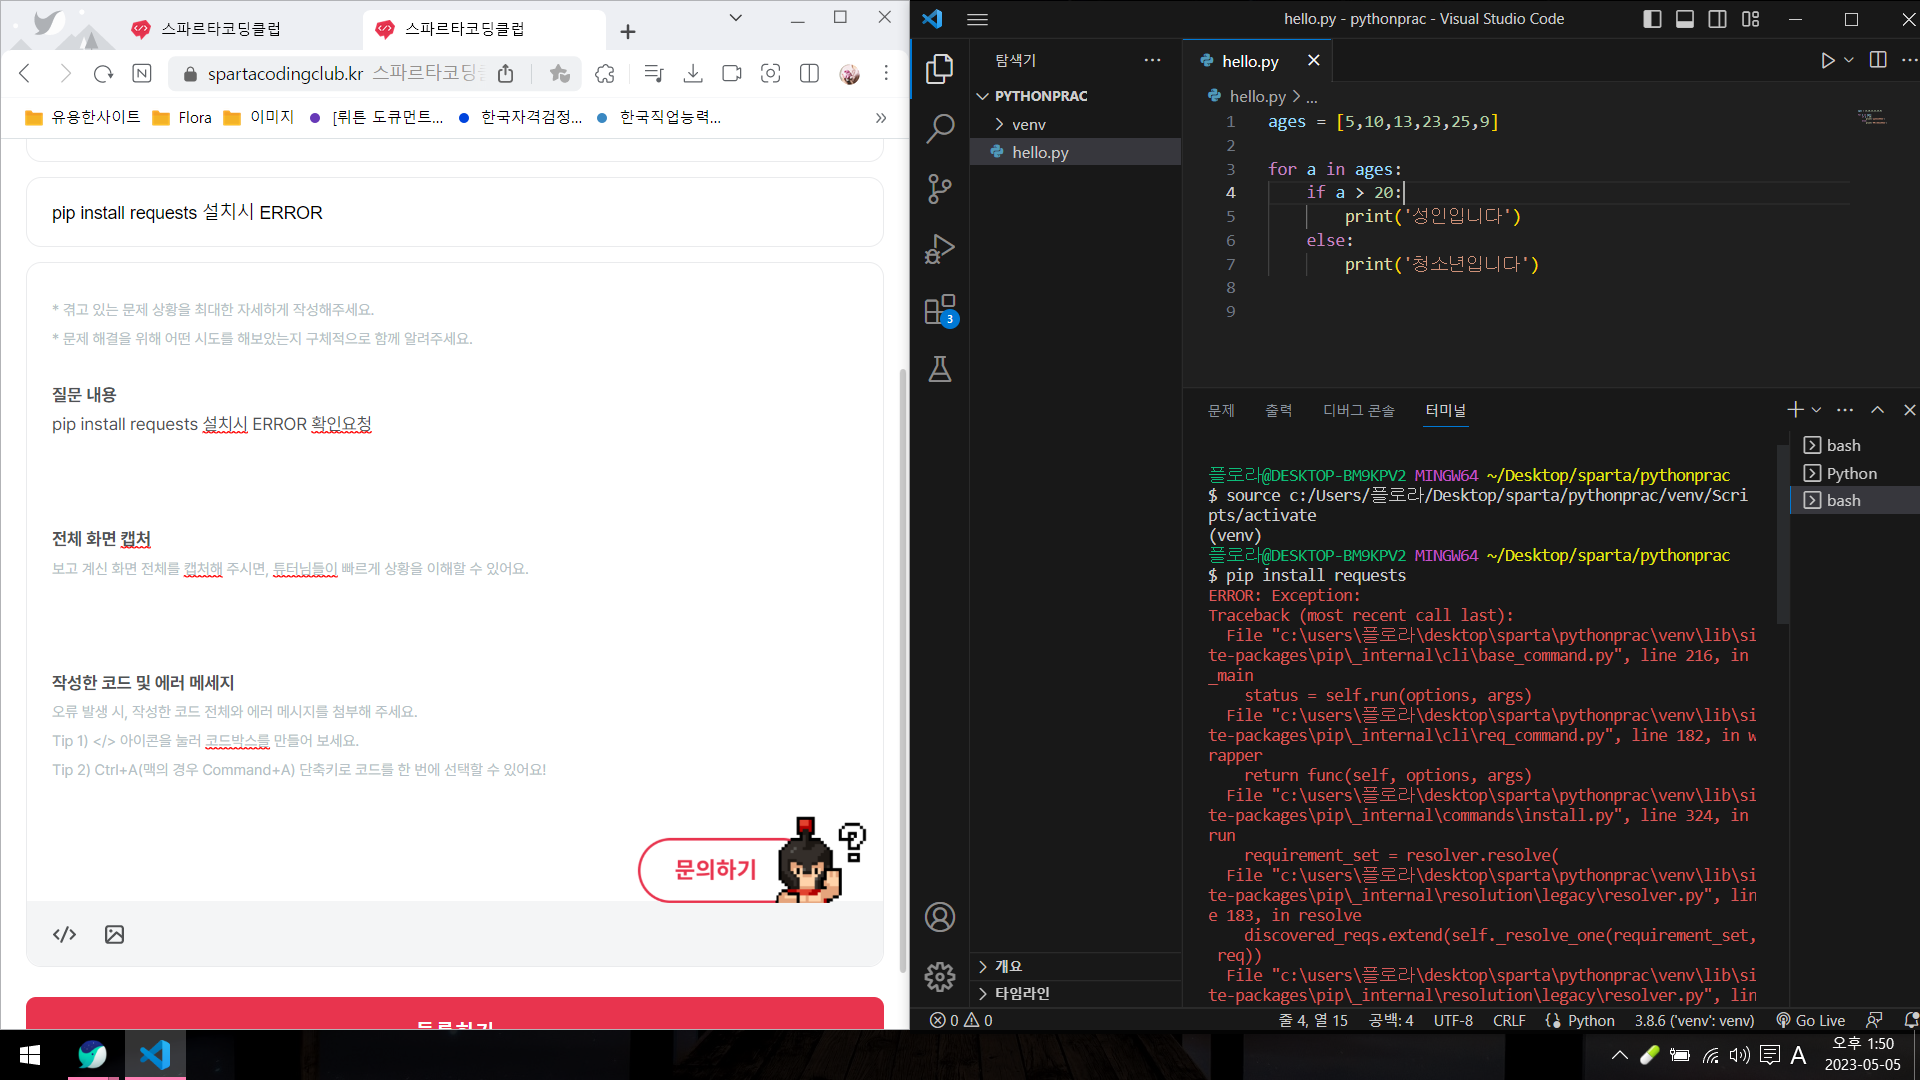The height and width of the screenshot is (1080, 1920).
Task: Open a new browser tab with plus button
Action: point(628,32)
